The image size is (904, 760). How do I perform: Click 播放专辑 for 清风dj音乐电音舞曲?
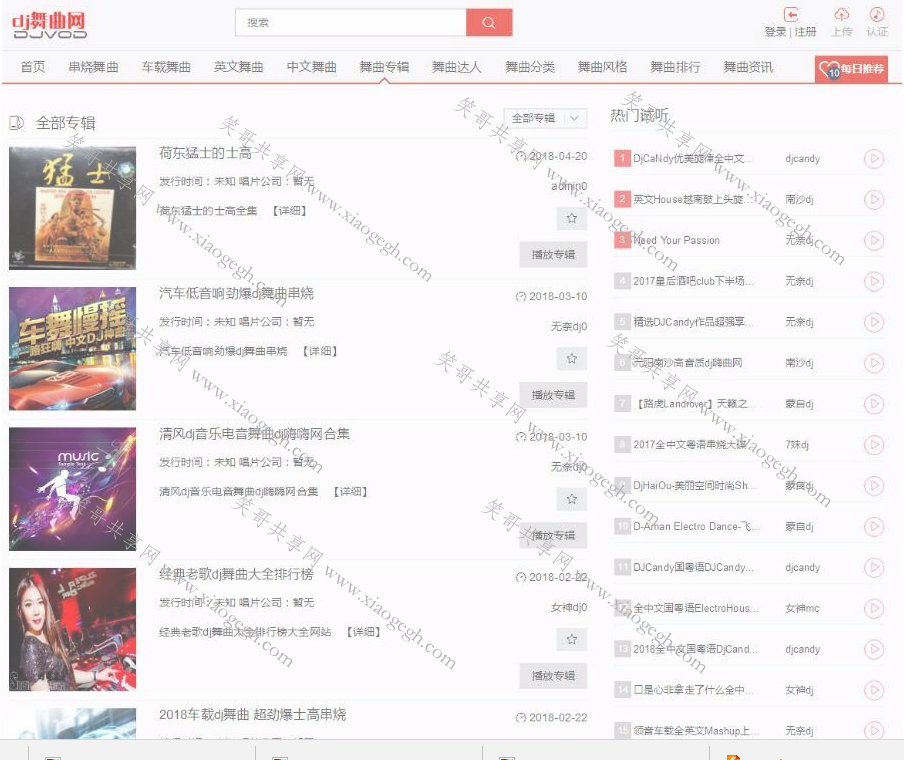point(553,536)
